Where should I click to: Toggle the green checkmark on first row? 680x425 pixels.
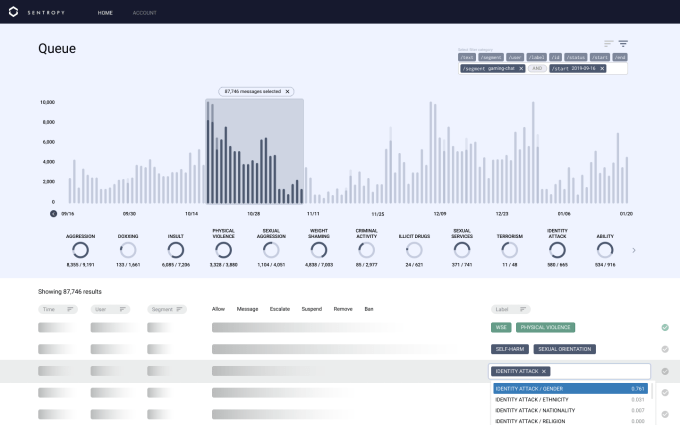pos(665,327)
